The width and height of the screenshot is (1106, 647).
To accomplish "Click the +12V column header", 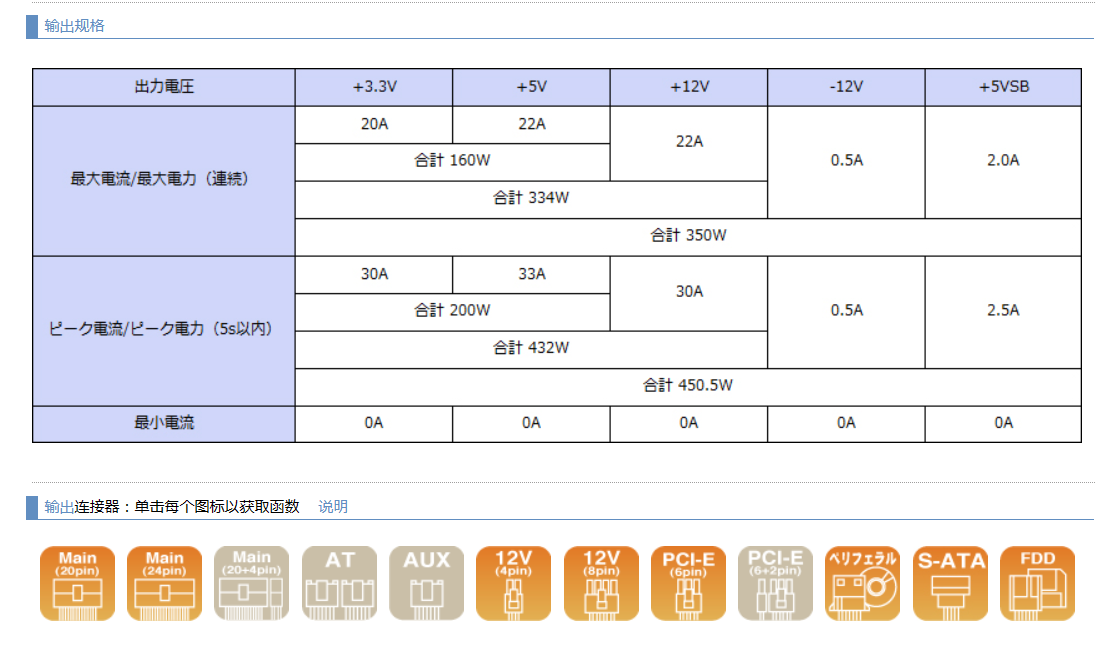I will (x=689, y=87).
